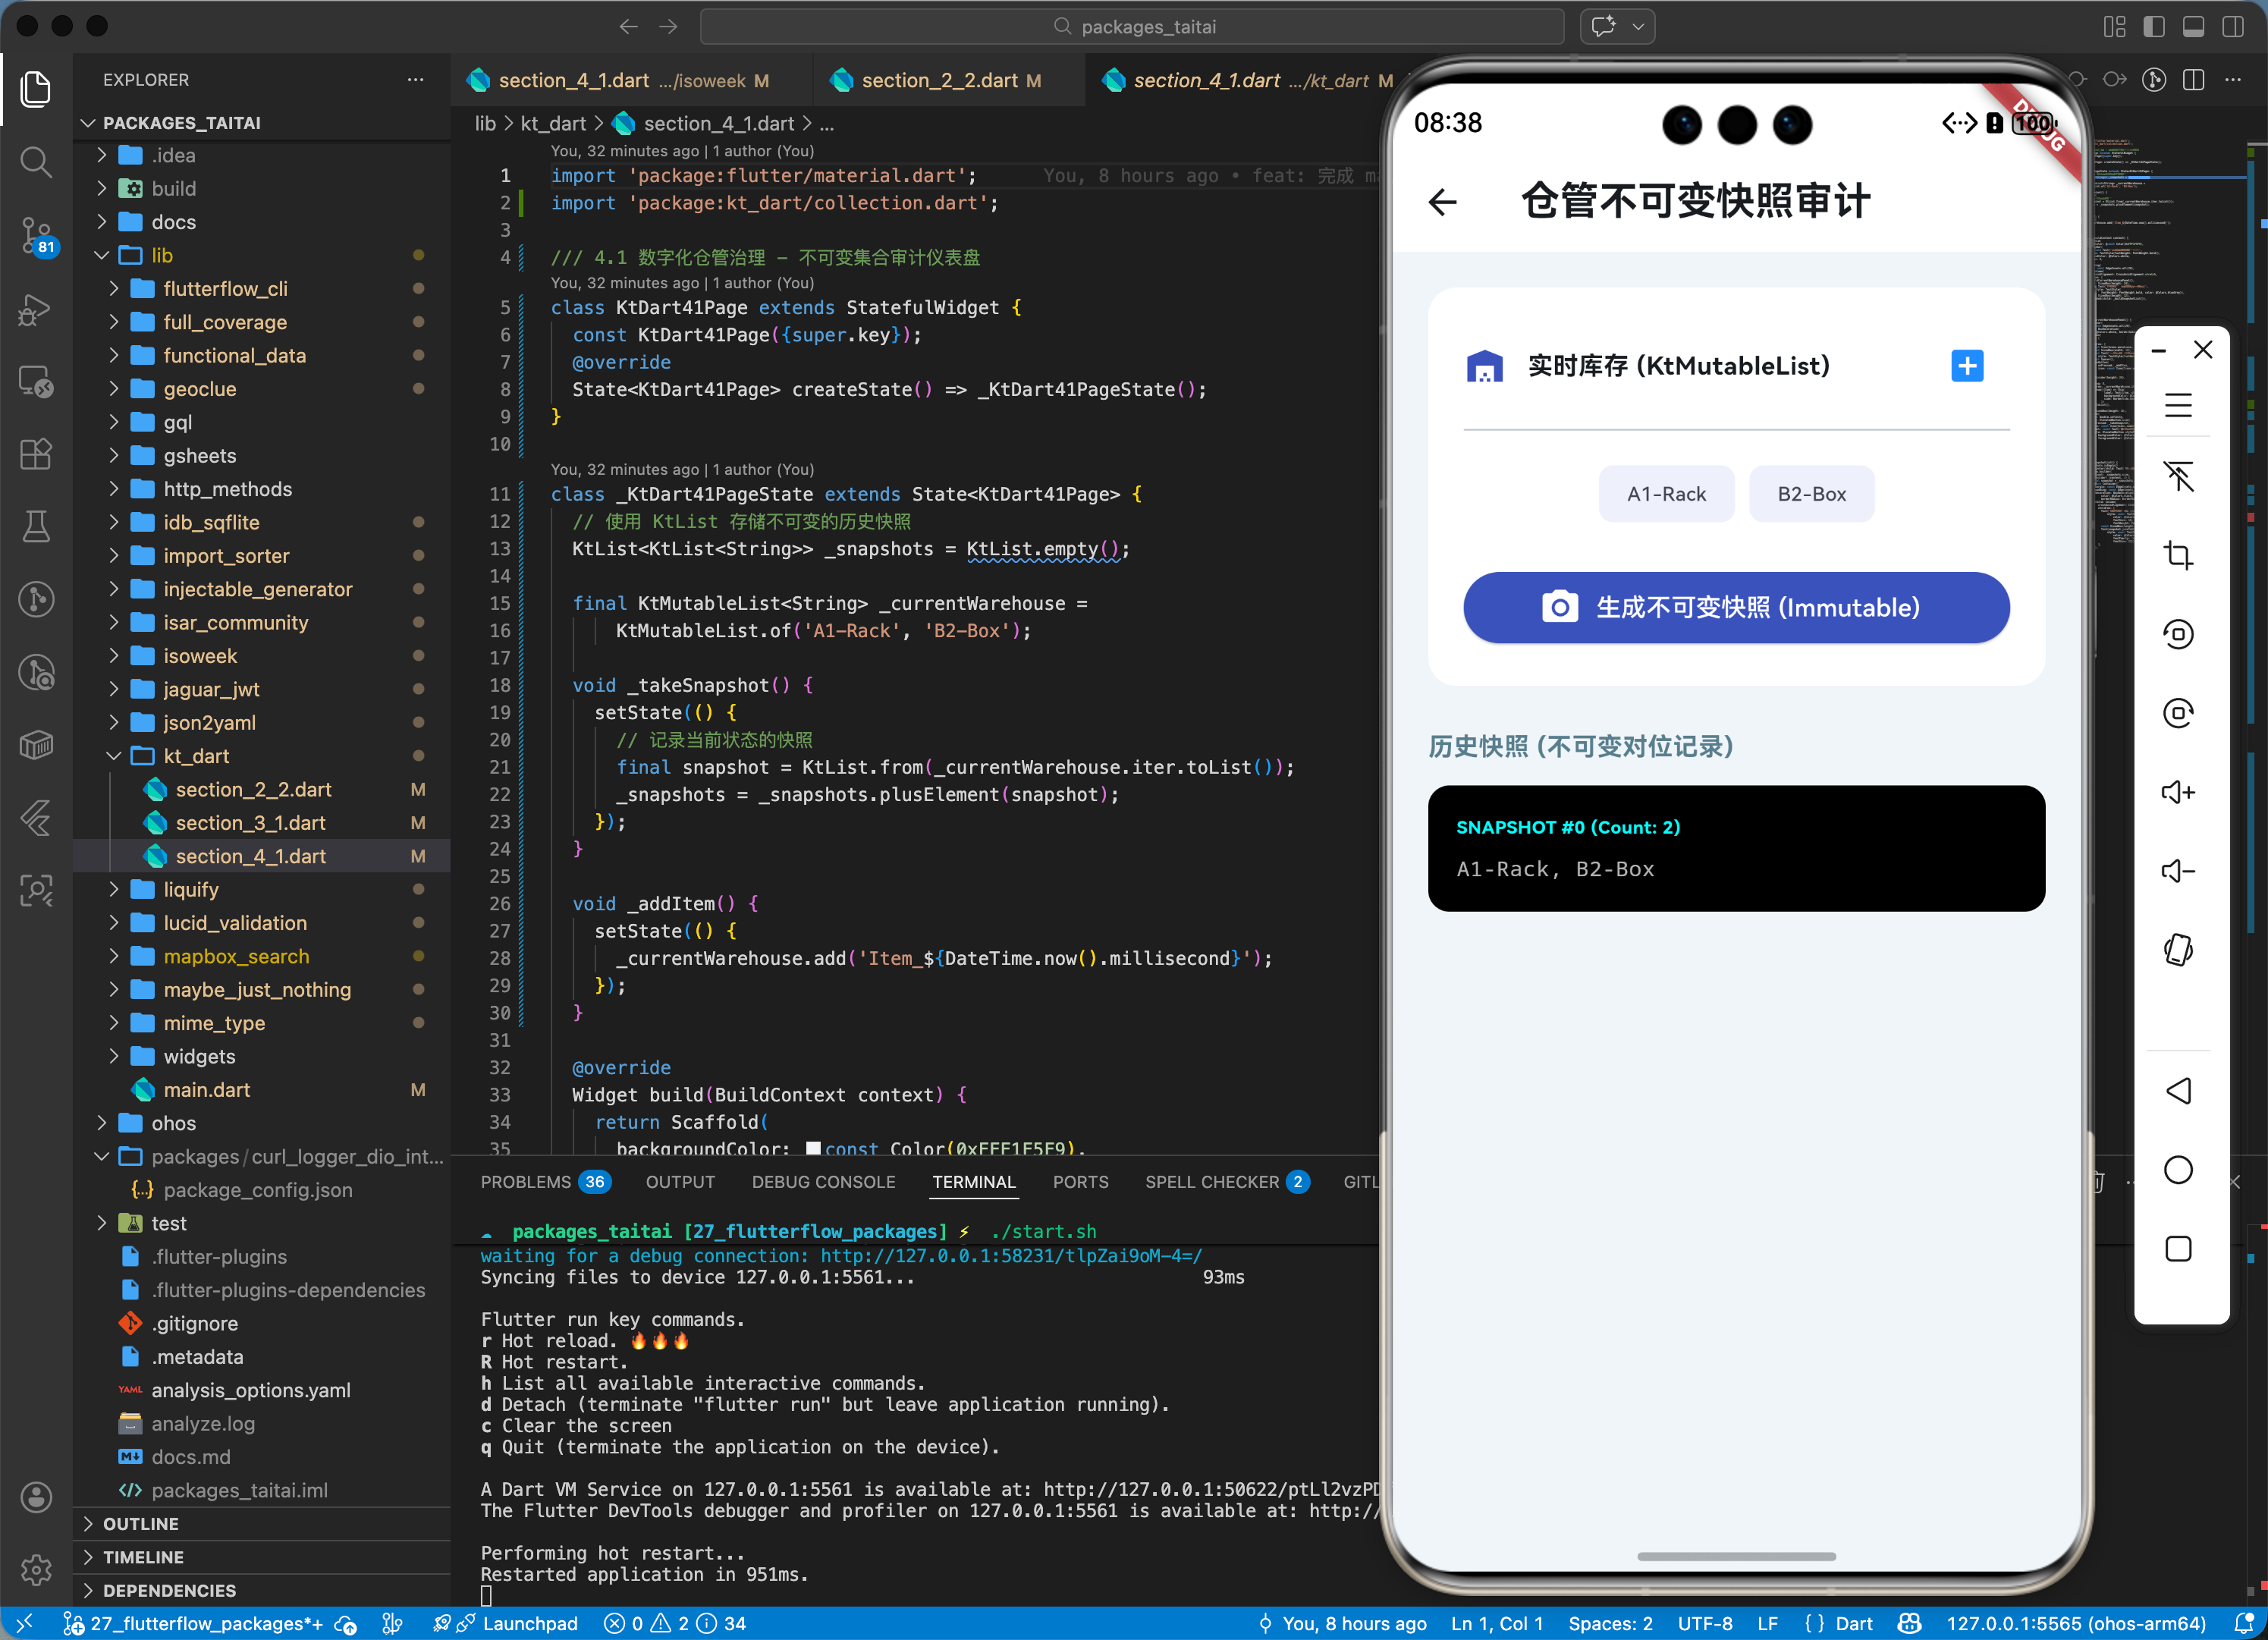
Task: Open the Search view in activity bar
Action: point(36,162)
